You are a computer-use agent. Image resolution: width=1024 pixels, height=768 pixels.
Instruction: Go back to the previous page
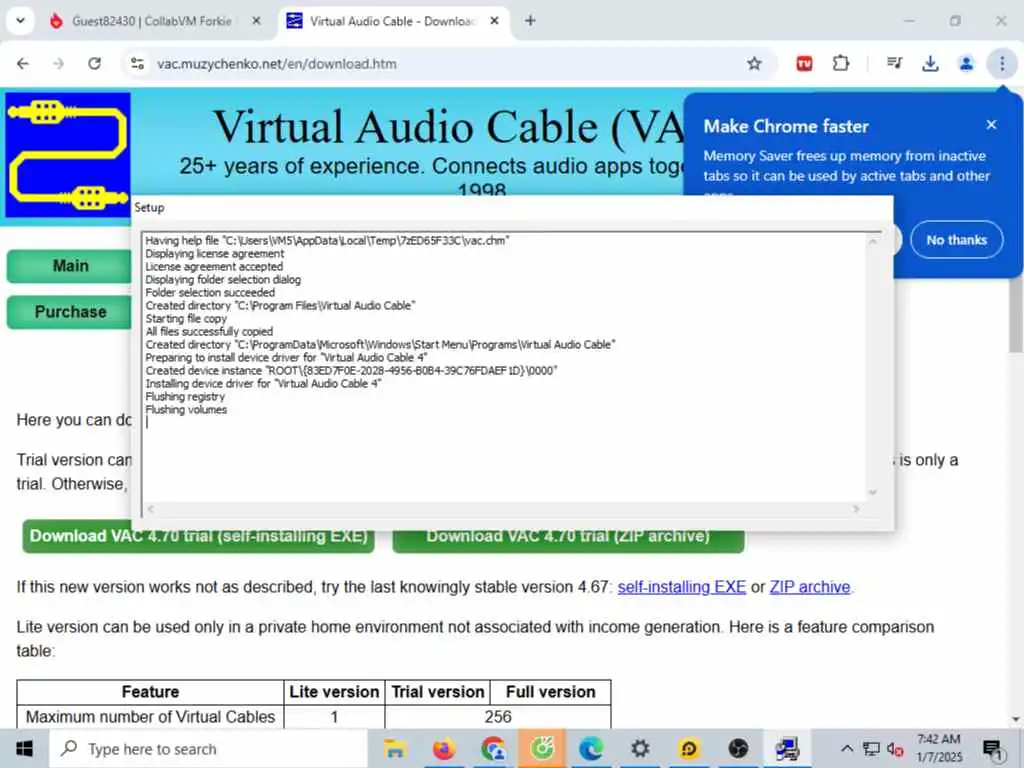[23, 63]
